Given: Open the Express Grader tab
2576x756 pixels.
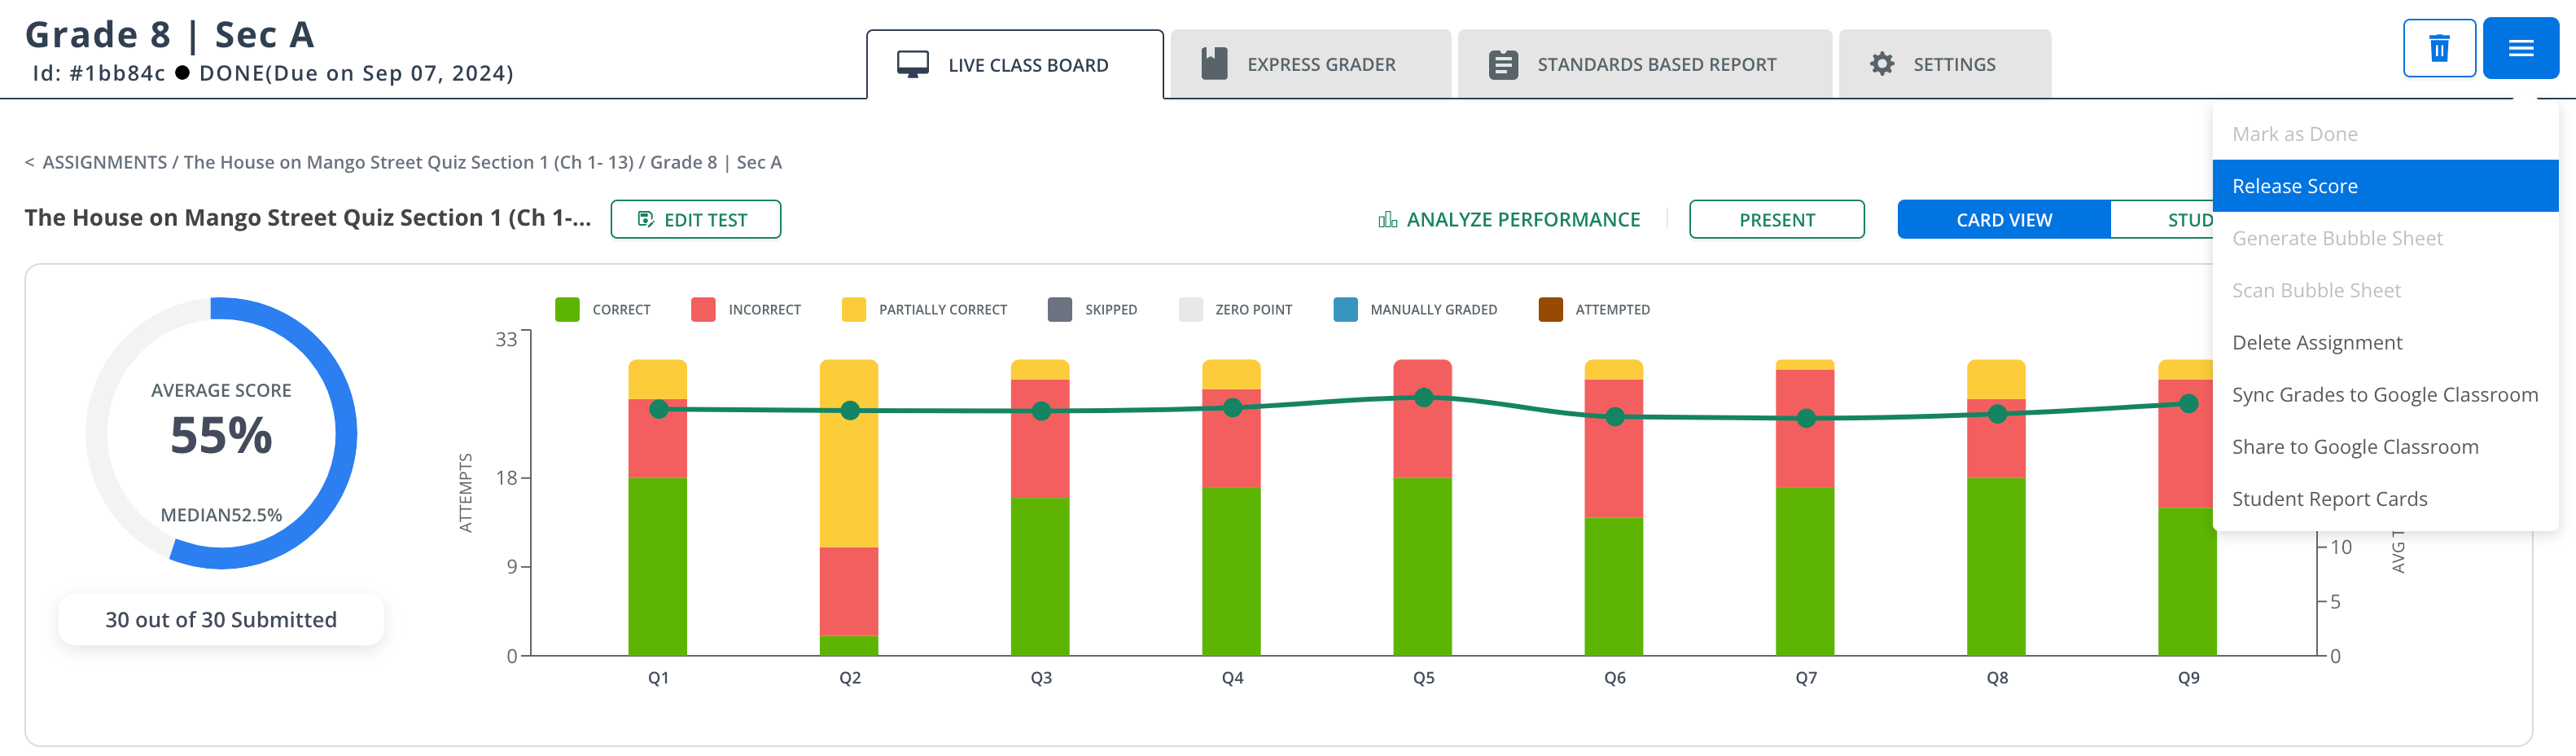Looking at the screenshot, I should (1310, 64).
